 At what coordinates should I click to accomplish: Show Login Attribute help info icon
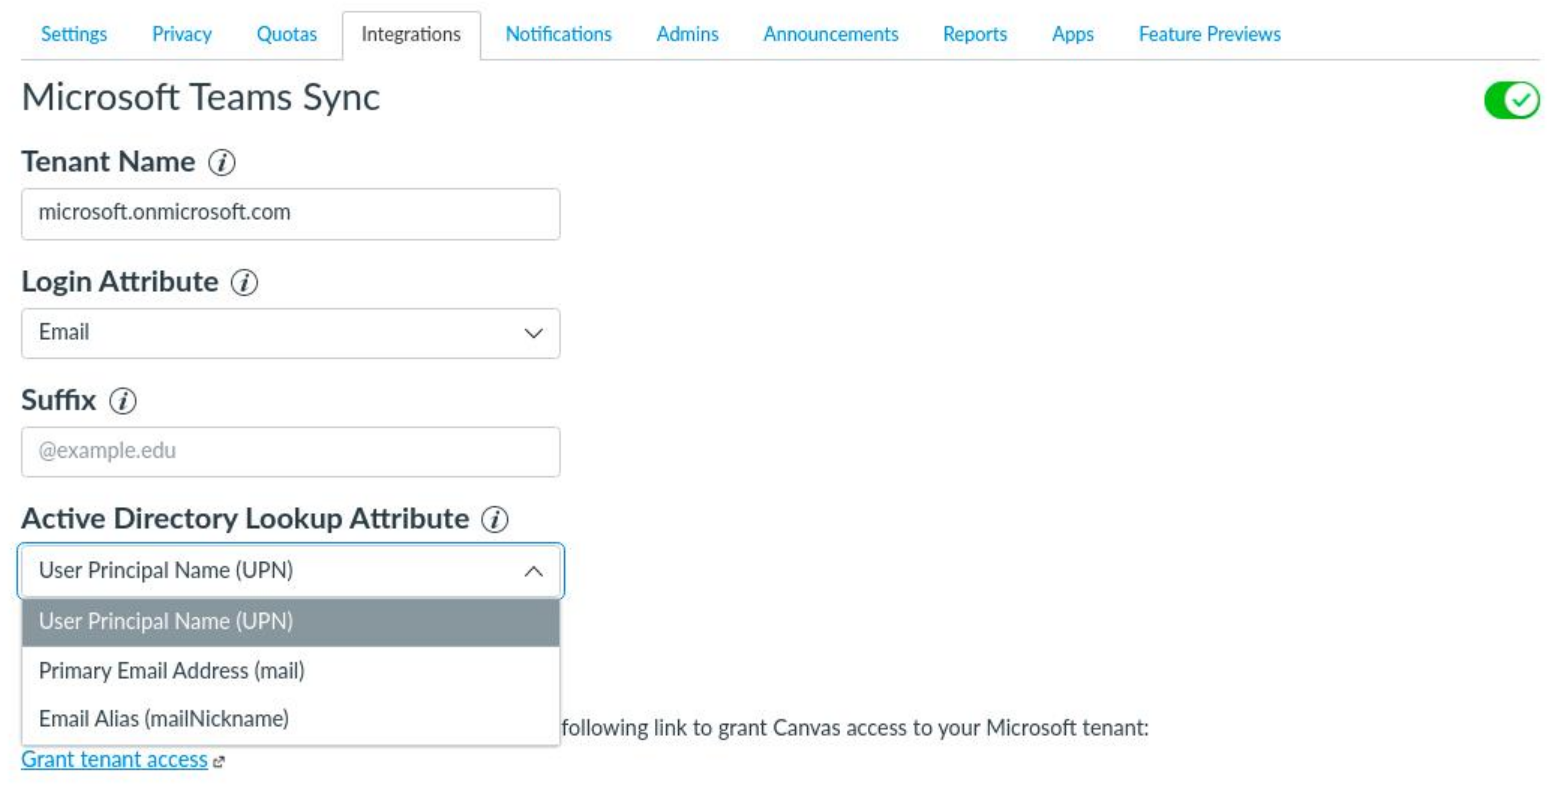(x=244, y=283)
